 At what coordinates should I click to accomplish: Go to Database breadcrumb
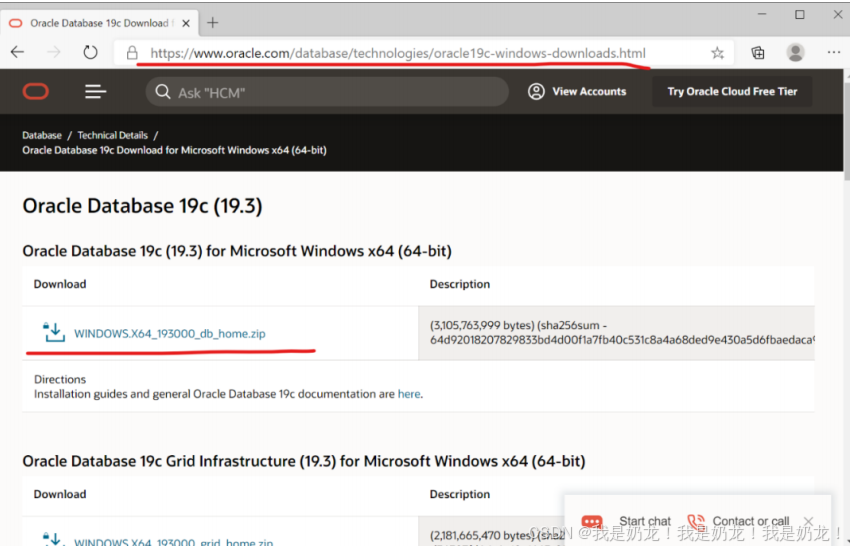(x=42, y=135)
